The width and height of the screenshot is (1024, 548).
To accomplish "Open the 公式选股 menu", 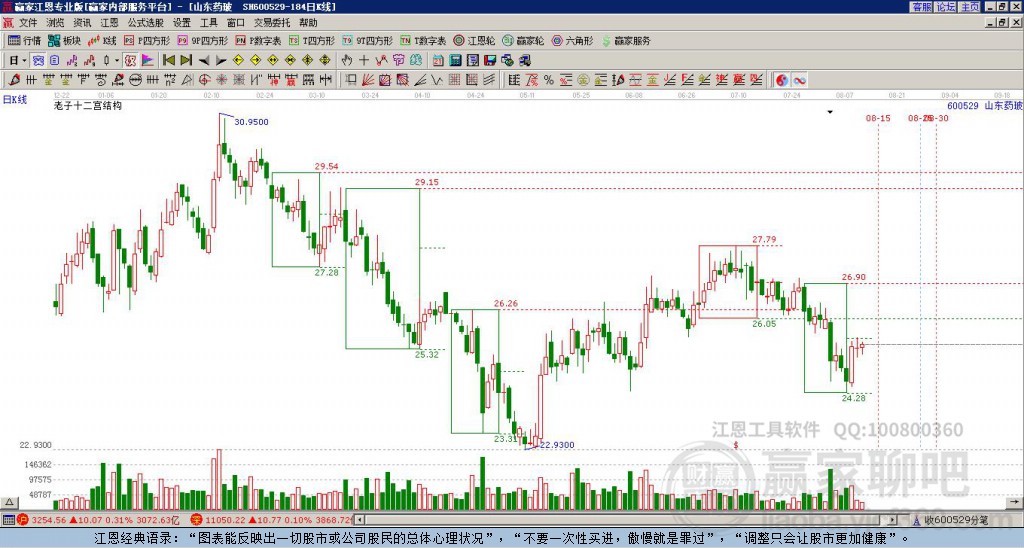I will [145, 23].
